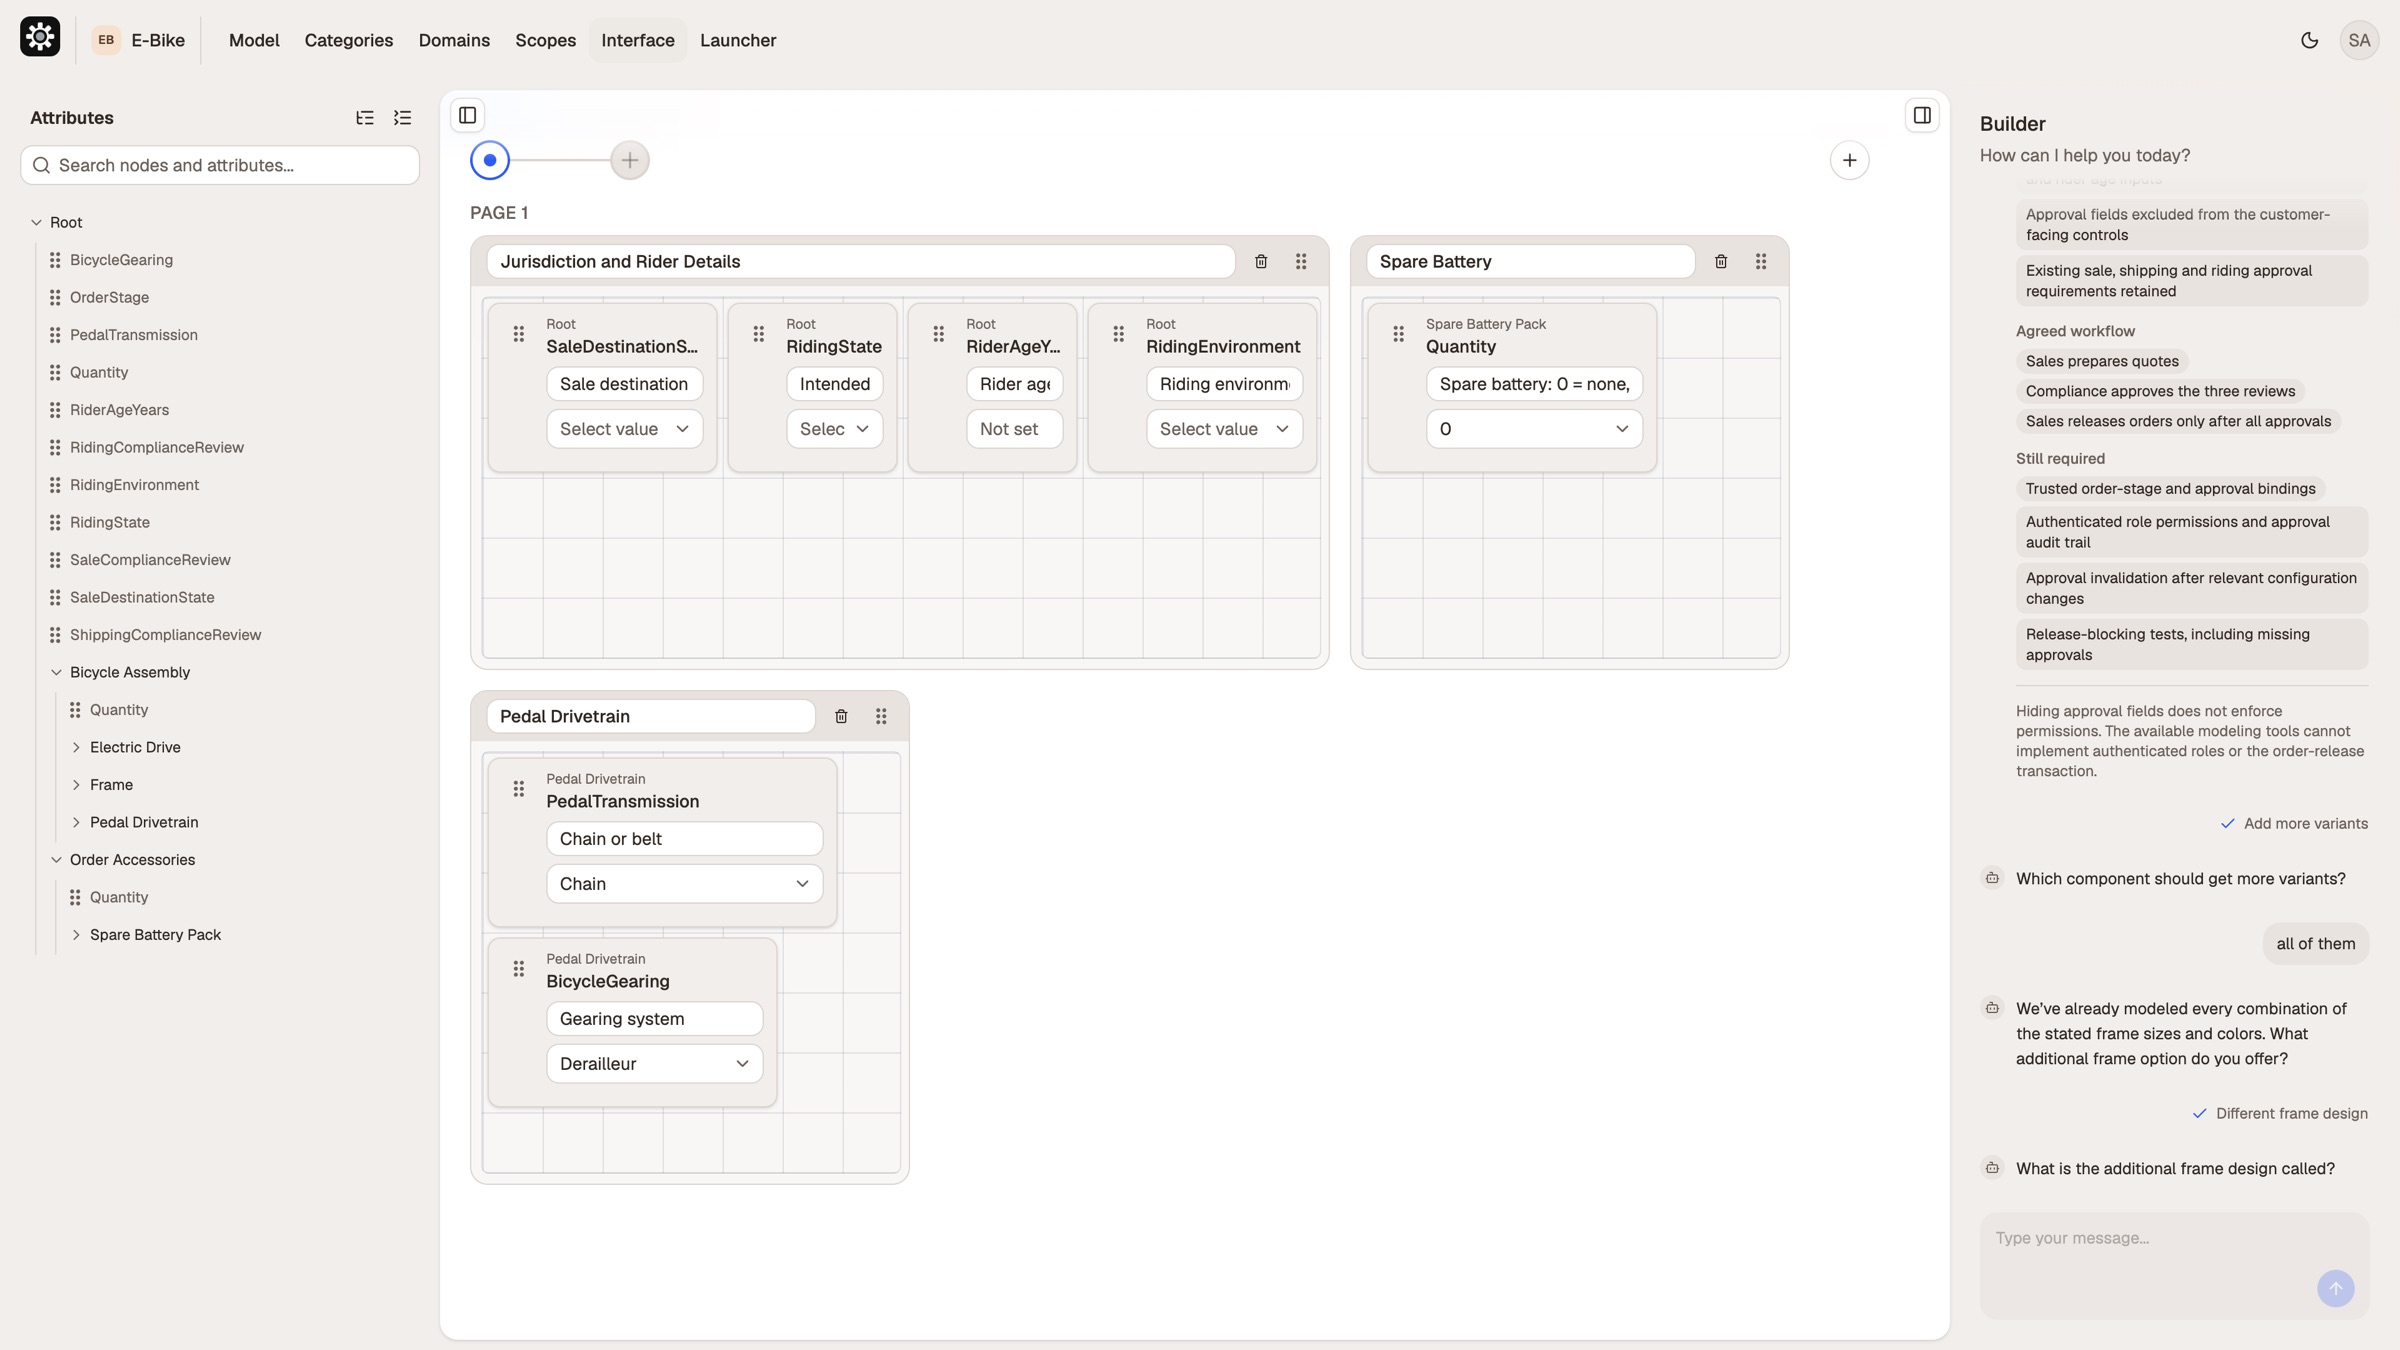Screen dimensions: 2400x1350
Task: Switch to the Domains tab
Action: click(454, 40)
